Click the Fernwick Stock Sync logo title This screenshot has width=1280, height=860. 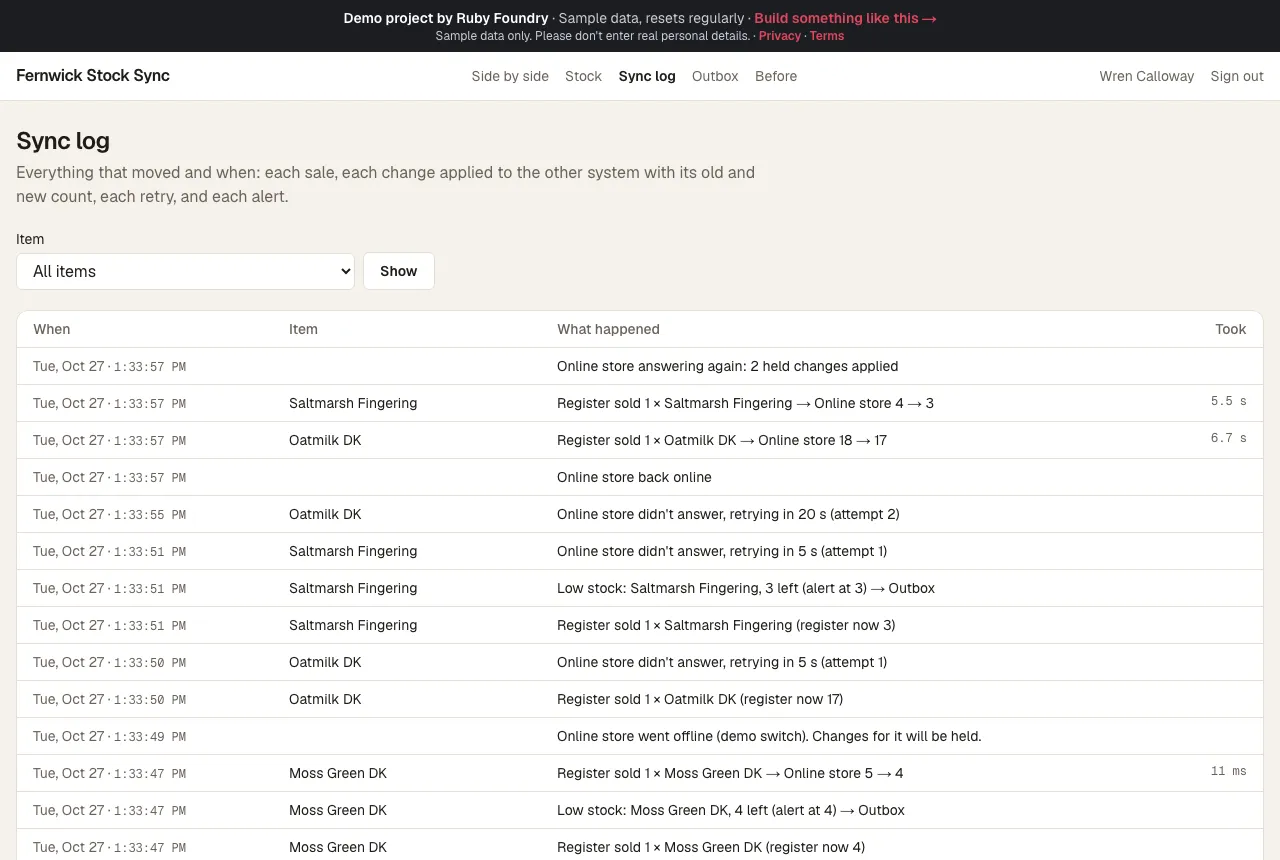pyautogui.click(x=93, y=76)
